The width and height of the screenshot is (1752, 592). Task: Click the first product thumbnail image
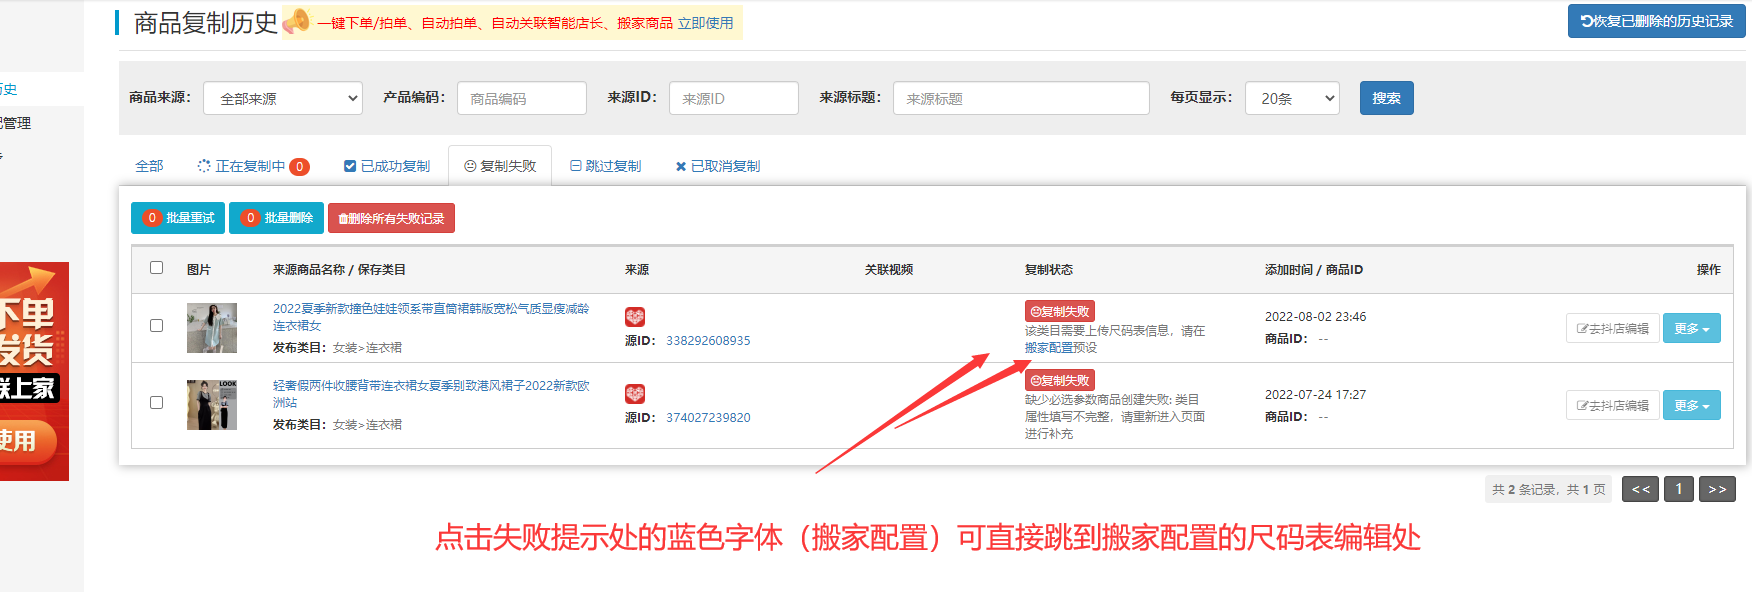pyautogui.click(x=212, y=328)
